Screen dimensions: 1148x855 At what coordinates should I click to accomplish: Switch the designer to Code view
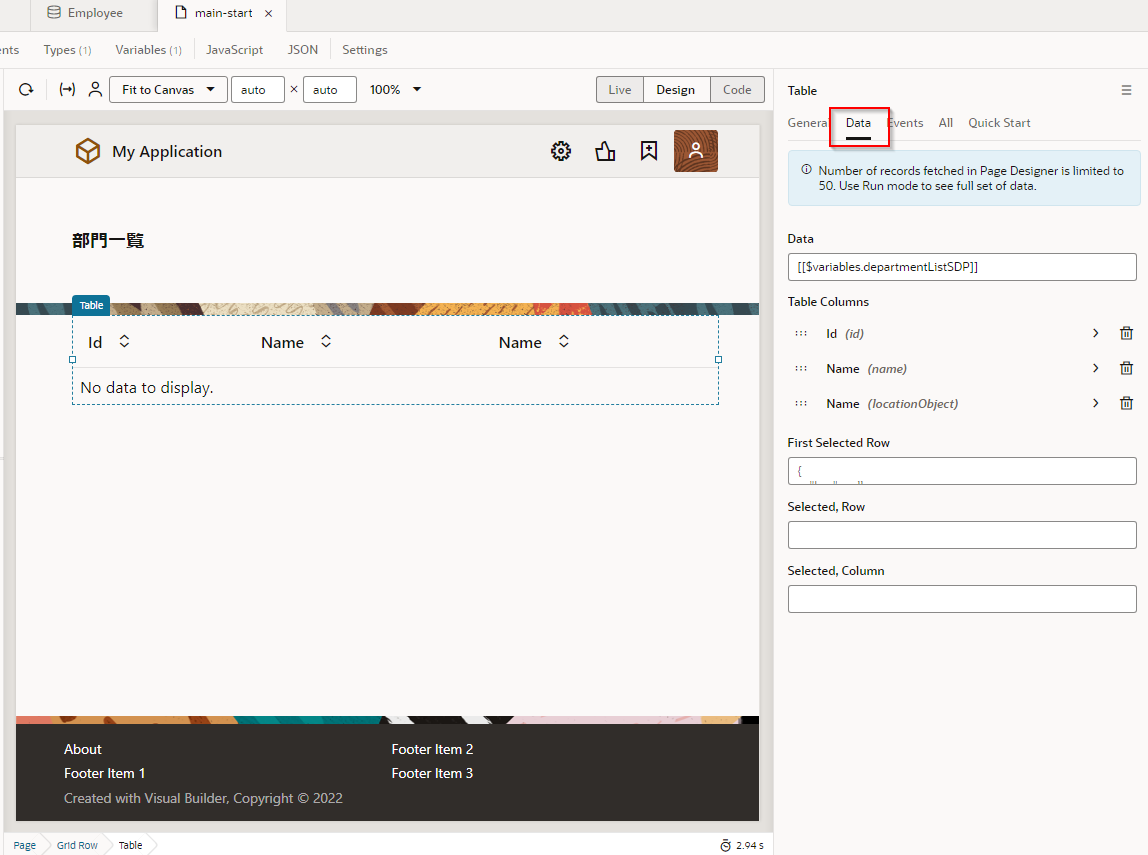[737, 90]
